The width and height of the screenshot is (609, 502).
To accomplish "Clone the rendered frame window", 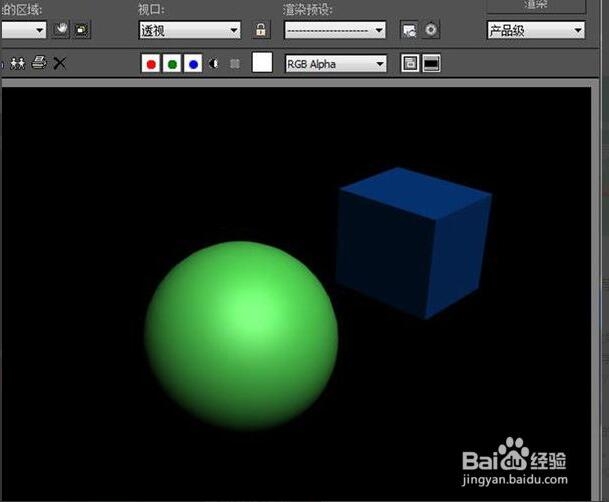I will coord(17,63).
